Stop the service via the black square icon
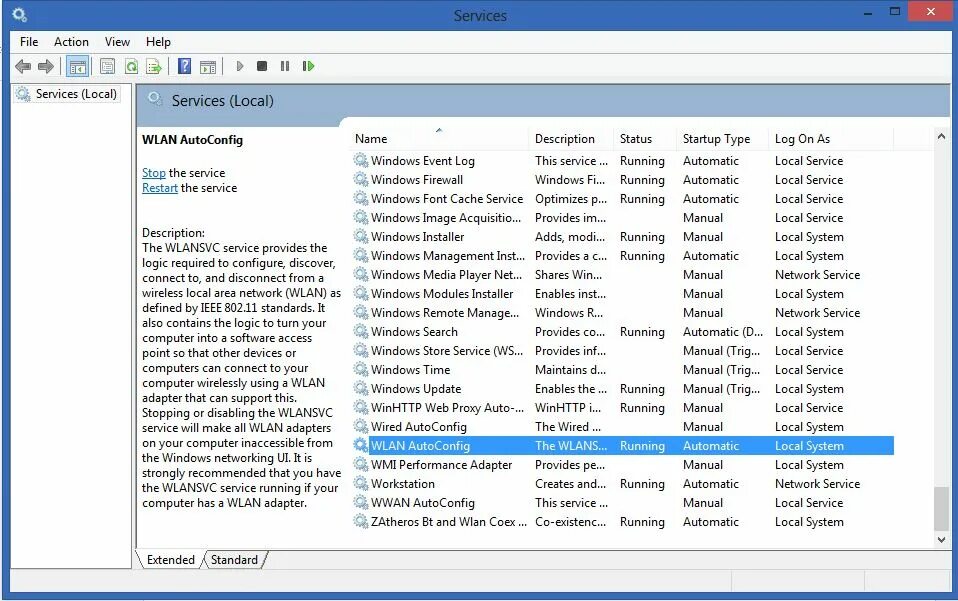The image size is (958, 601). (262, 65)
